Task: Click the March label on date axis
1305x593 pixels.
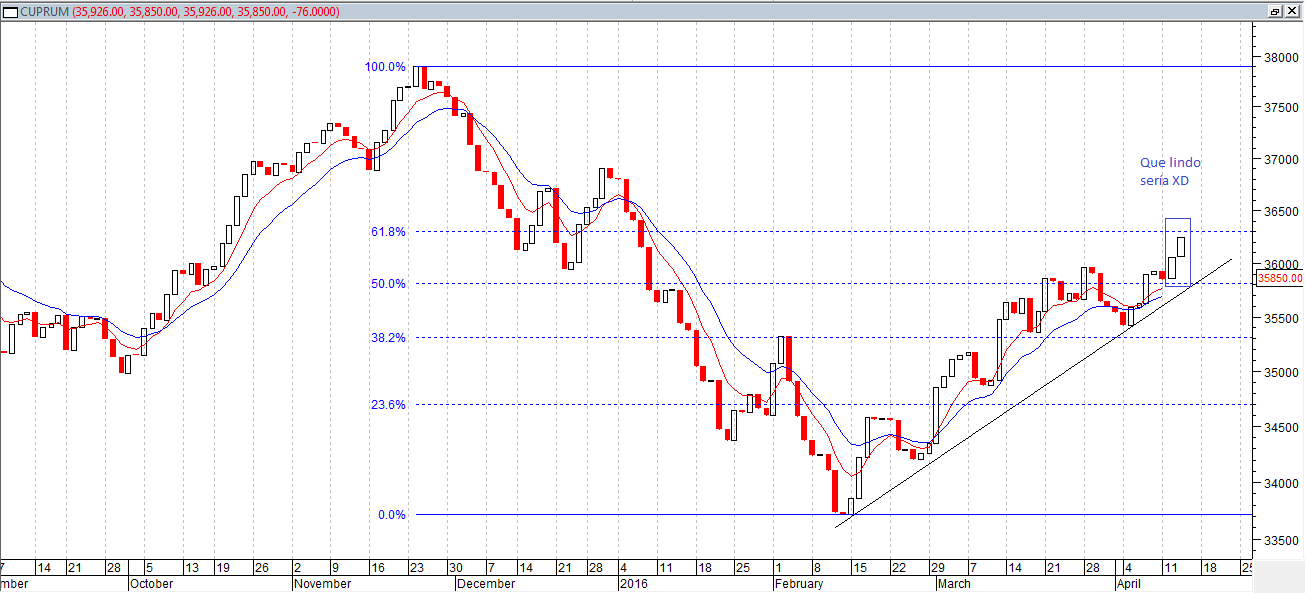Action: point(955,583)
